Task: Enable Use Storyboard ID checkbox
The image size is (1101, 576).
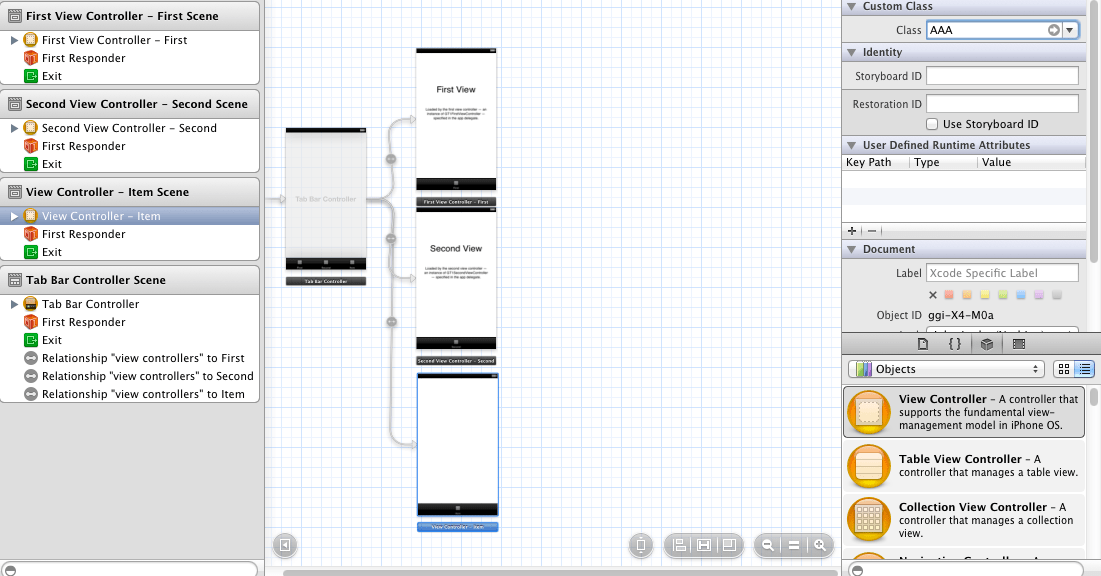Action: 932,124
